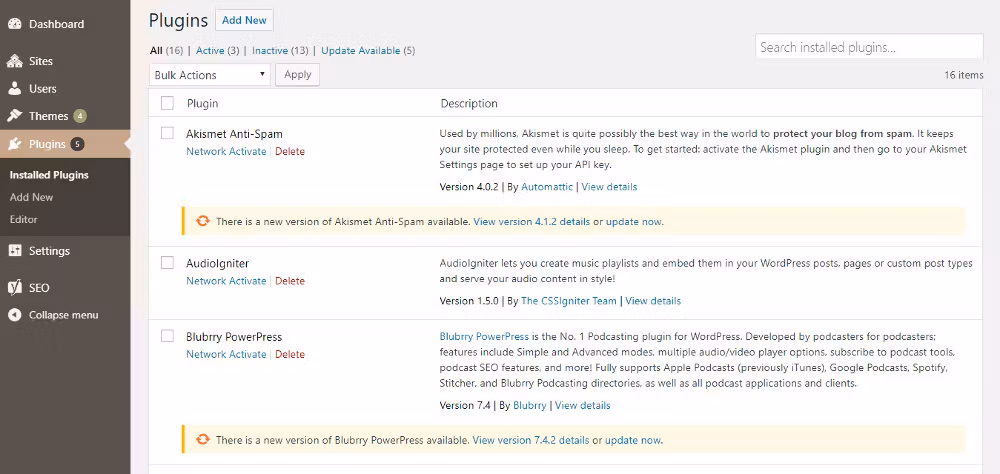Open Add New in the sidebar submenu
1000x474 pixels.
click(31, 197)
